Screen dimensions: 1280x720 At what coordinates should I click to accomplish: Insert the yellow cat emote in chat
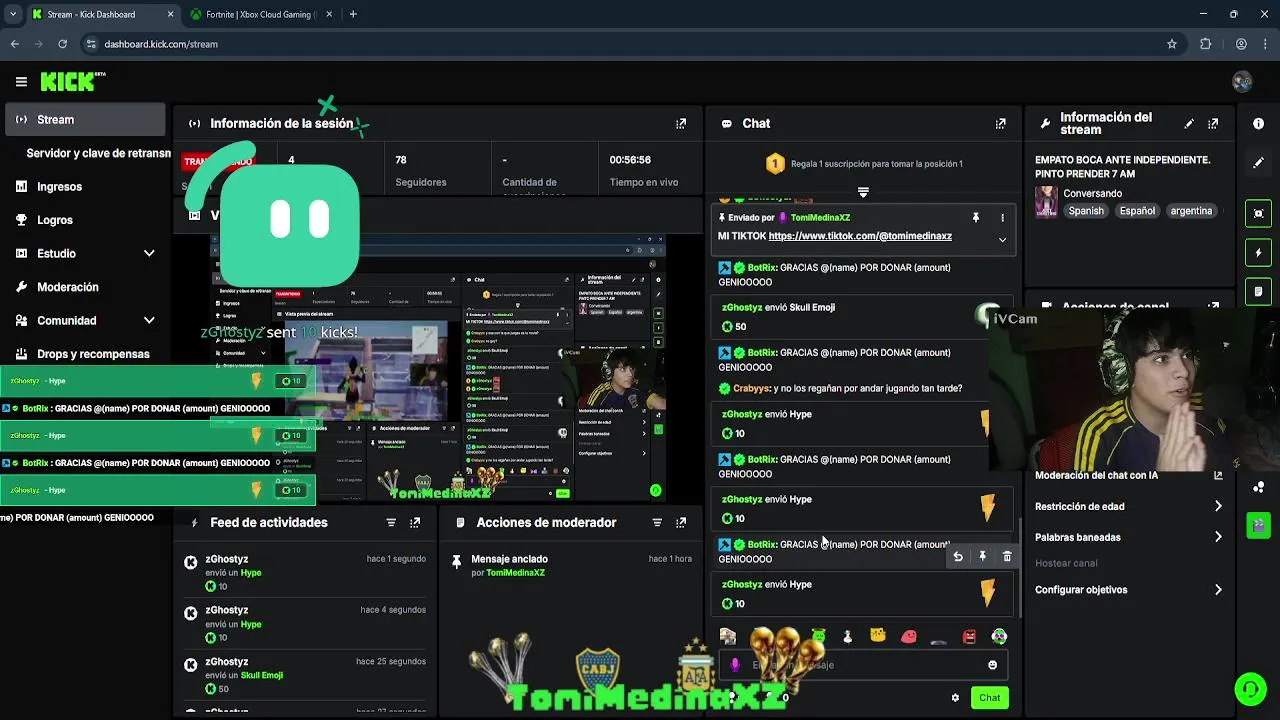pos(878,636)
